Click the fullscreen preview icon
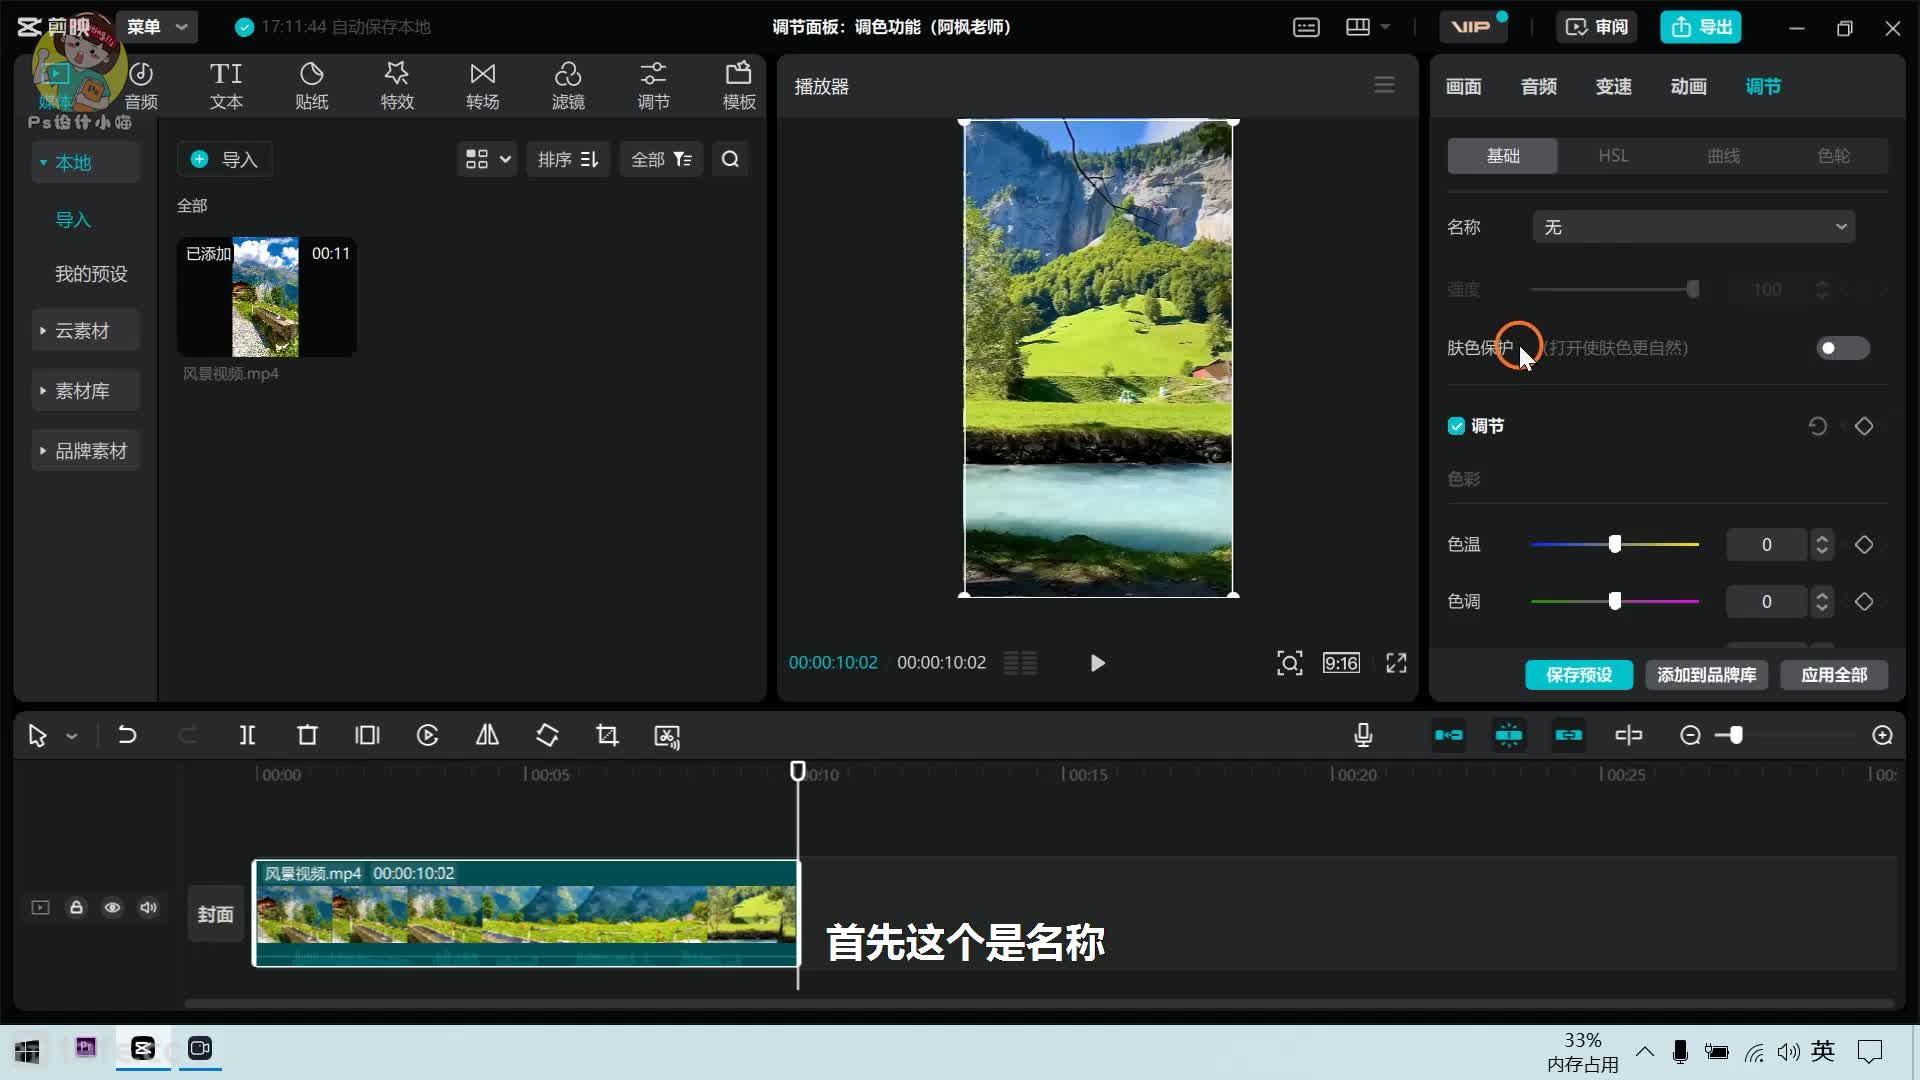Screen dimensions: 1920x1080 (x=1396, y=662)
